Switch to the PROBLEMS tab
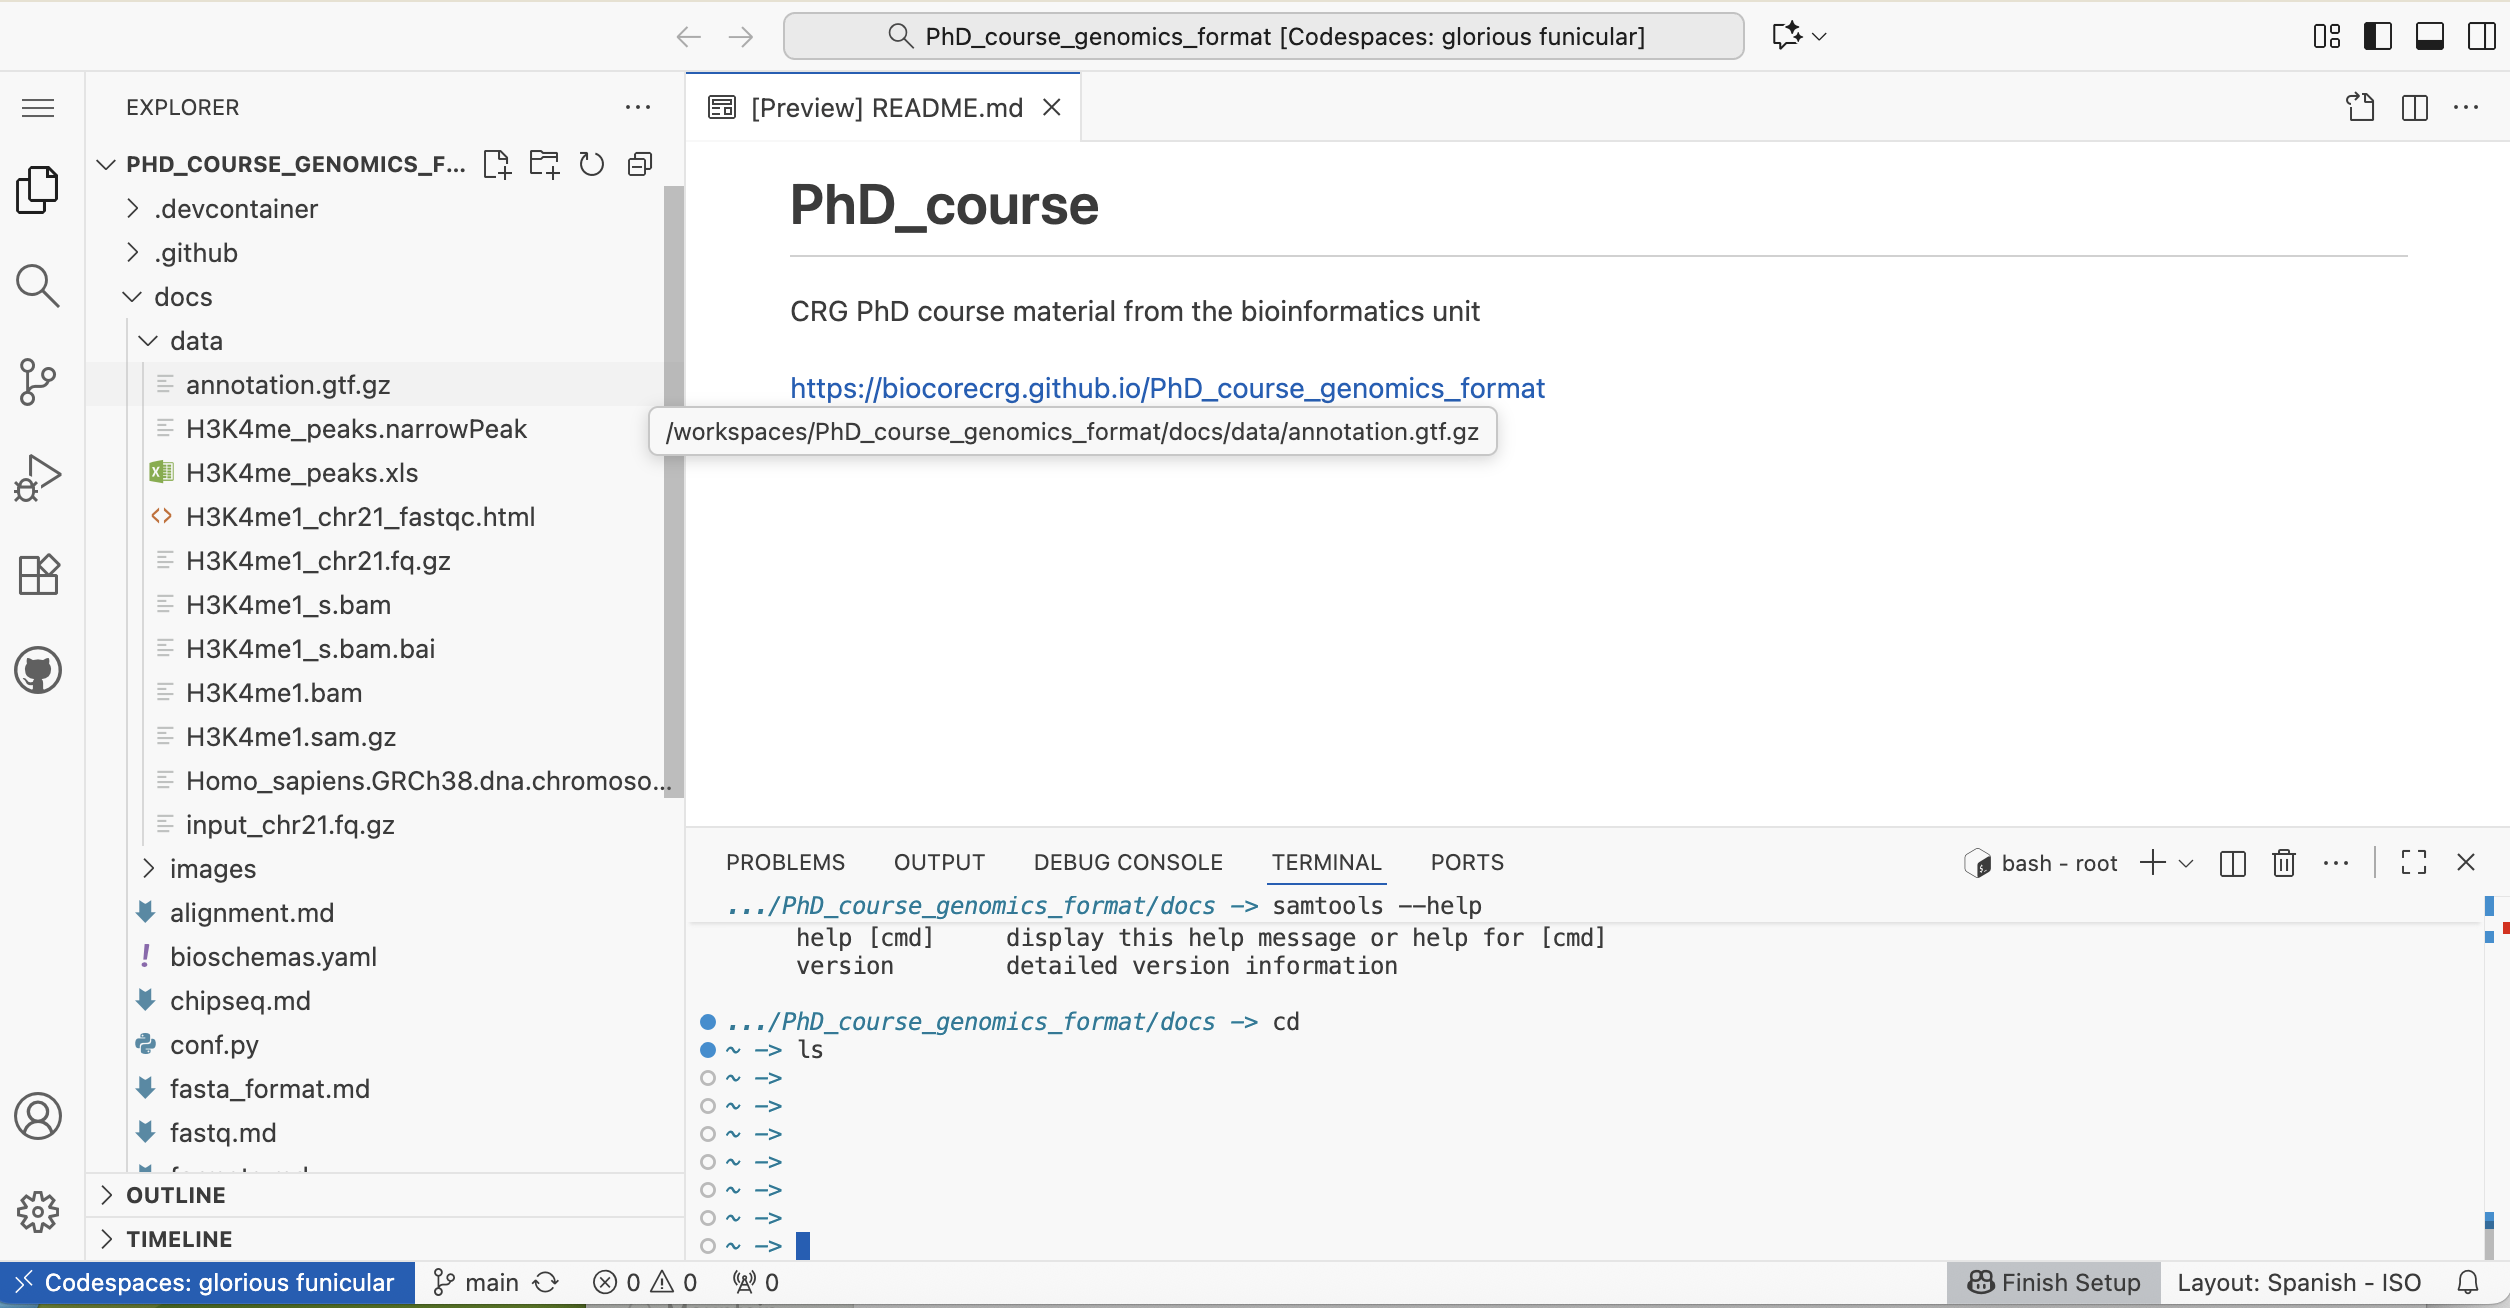The height and width of the screenshot is (1308, 2510). 785,863
